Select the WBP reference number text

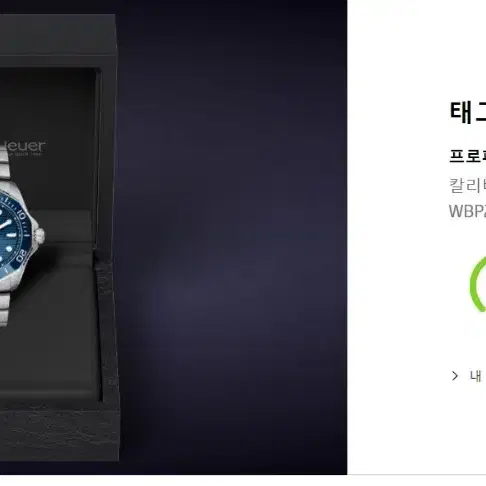click(467, 211)
